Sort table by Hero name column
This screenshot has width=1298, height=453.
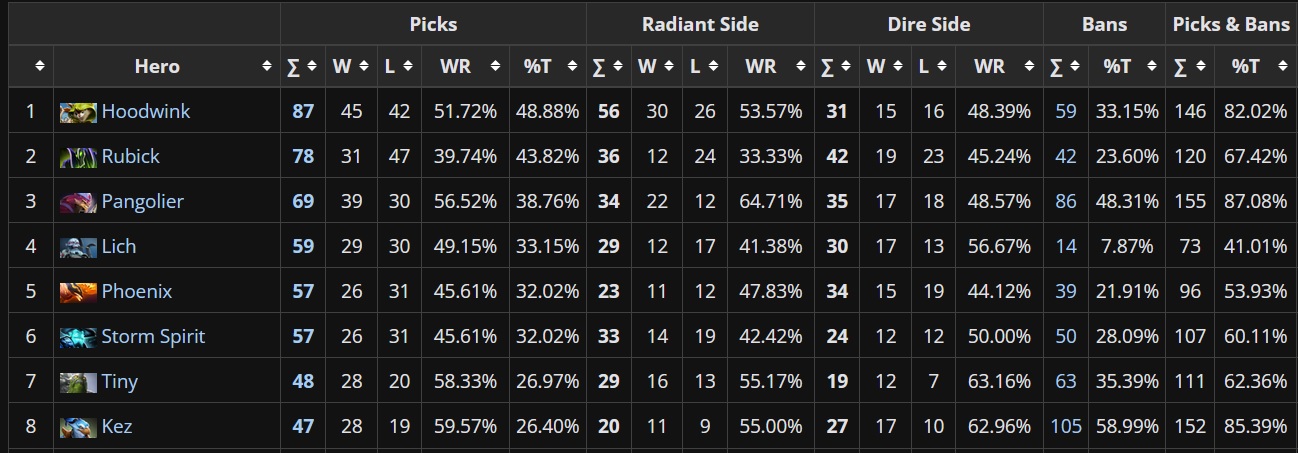[167, 66]
